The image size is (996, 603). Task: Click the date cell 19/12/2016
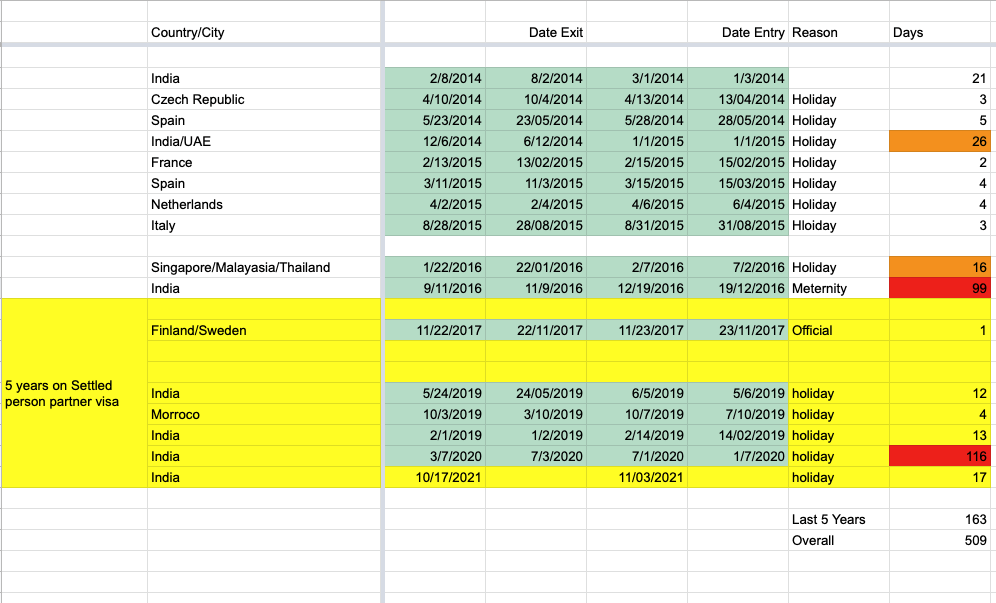[738, 288]
